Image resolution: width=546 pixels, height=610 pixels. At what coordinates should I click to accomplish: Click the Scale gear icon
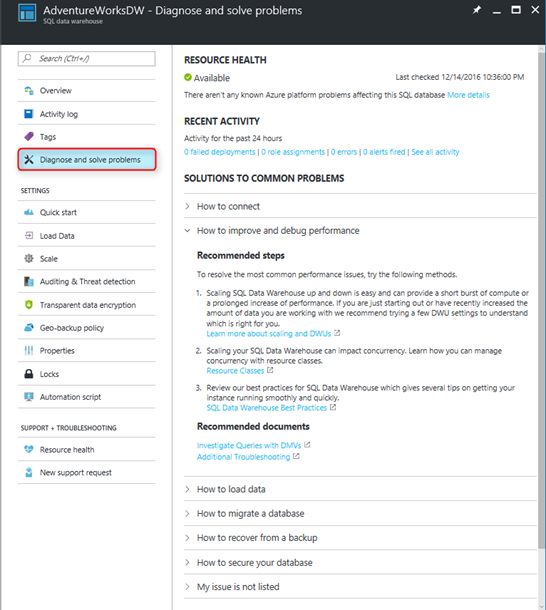29,258
